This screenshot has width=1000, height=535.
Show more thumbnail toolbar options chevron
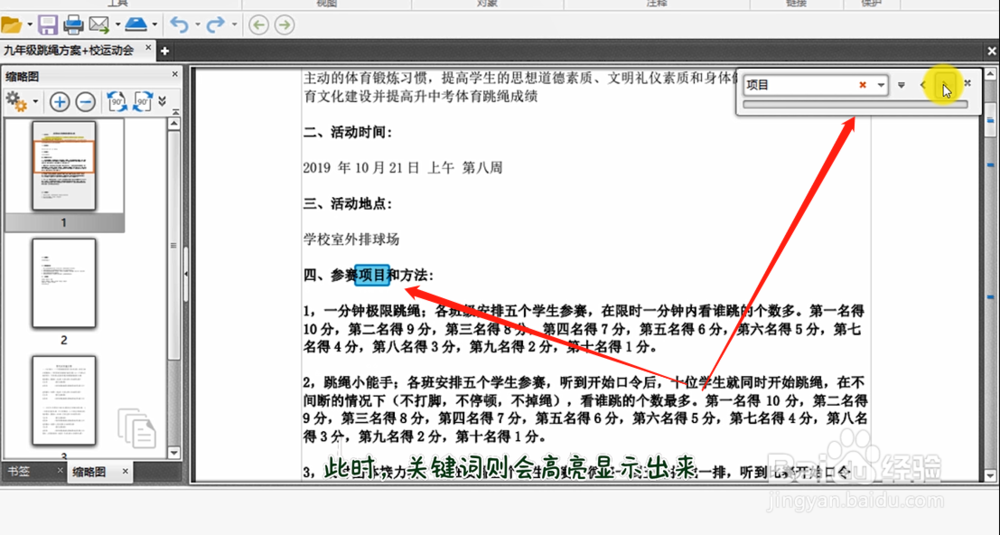click(x=162, y=101)
